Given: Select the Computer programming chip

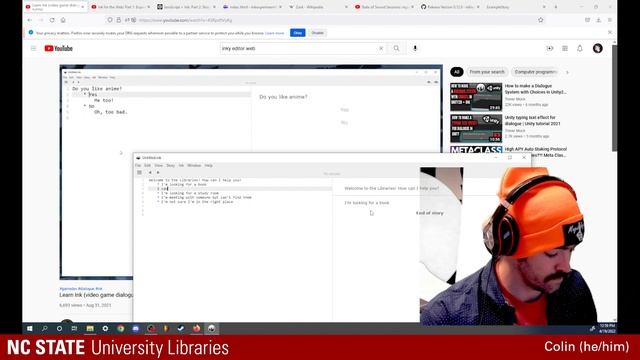Looking at the screenshot, I should tap(536, 72).
